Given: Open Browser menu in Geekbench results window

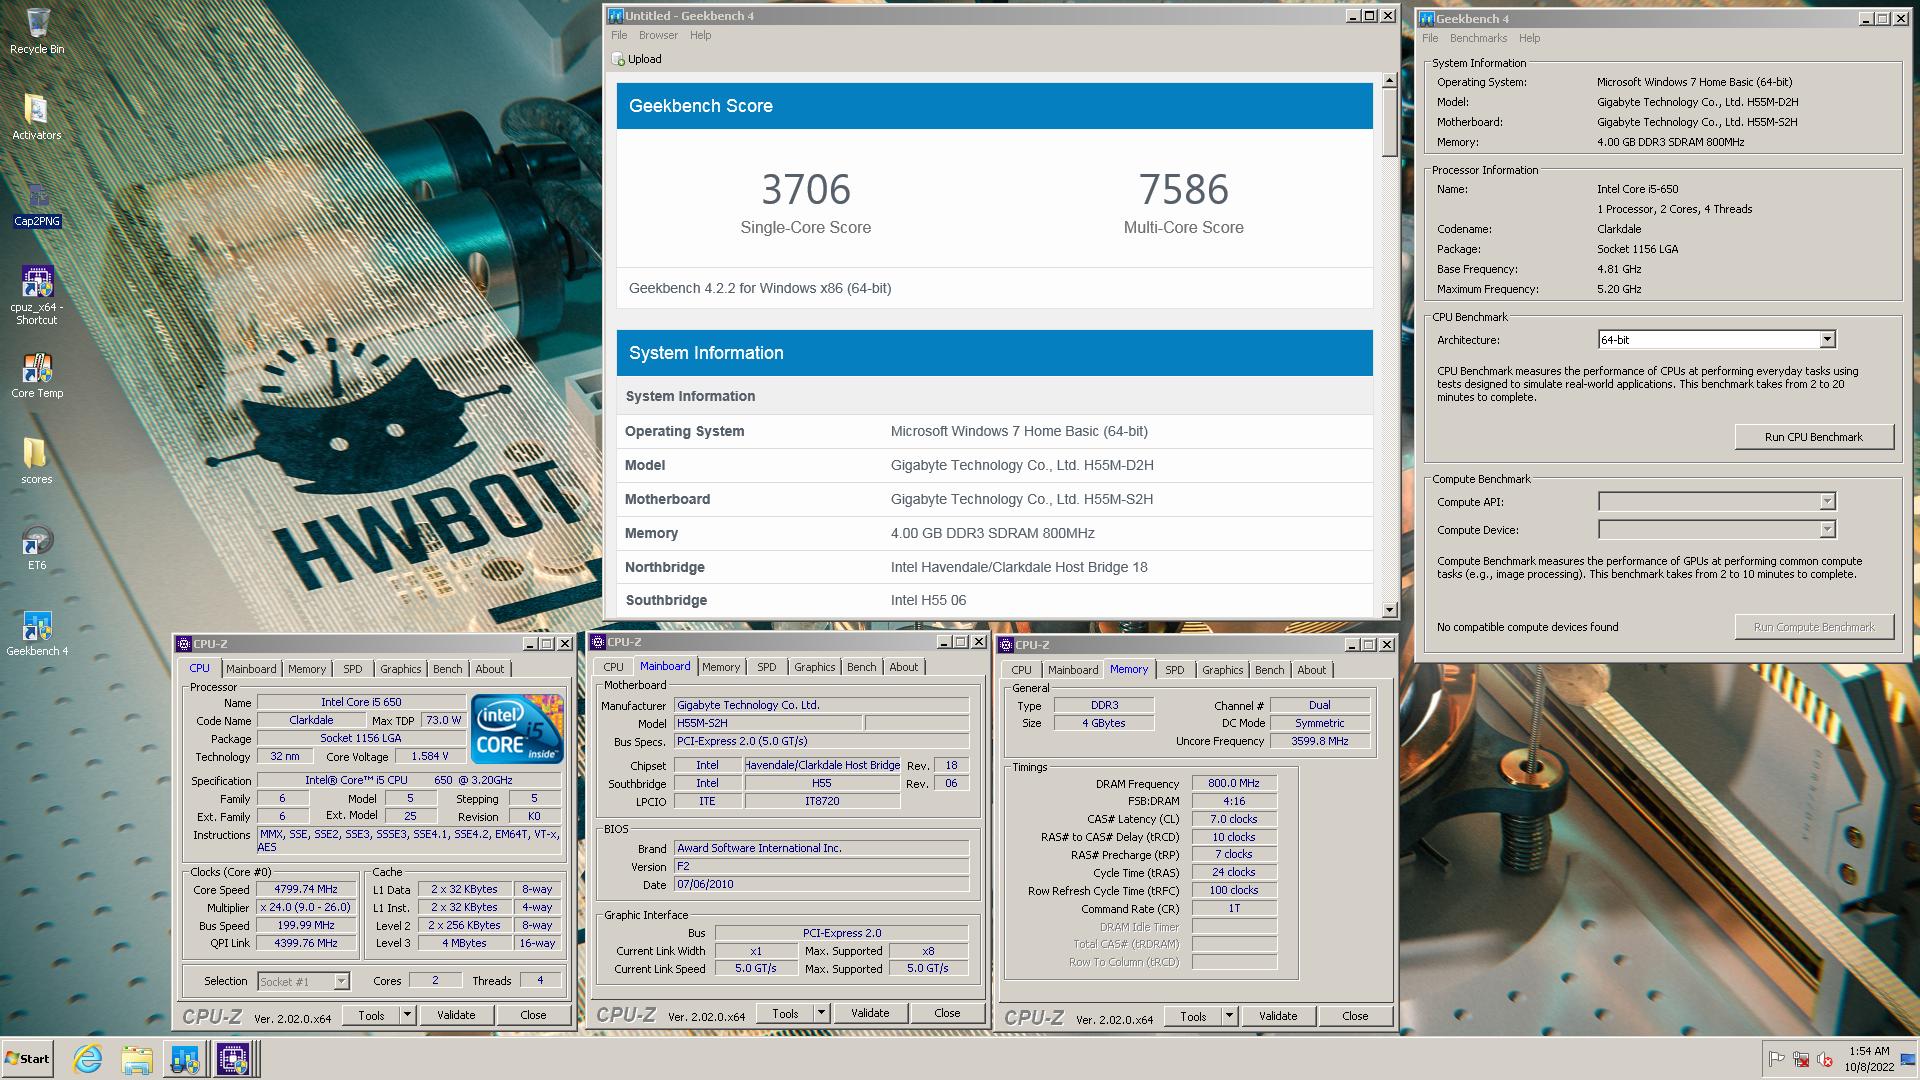Looking at the screenshot, I should [658, 35].
